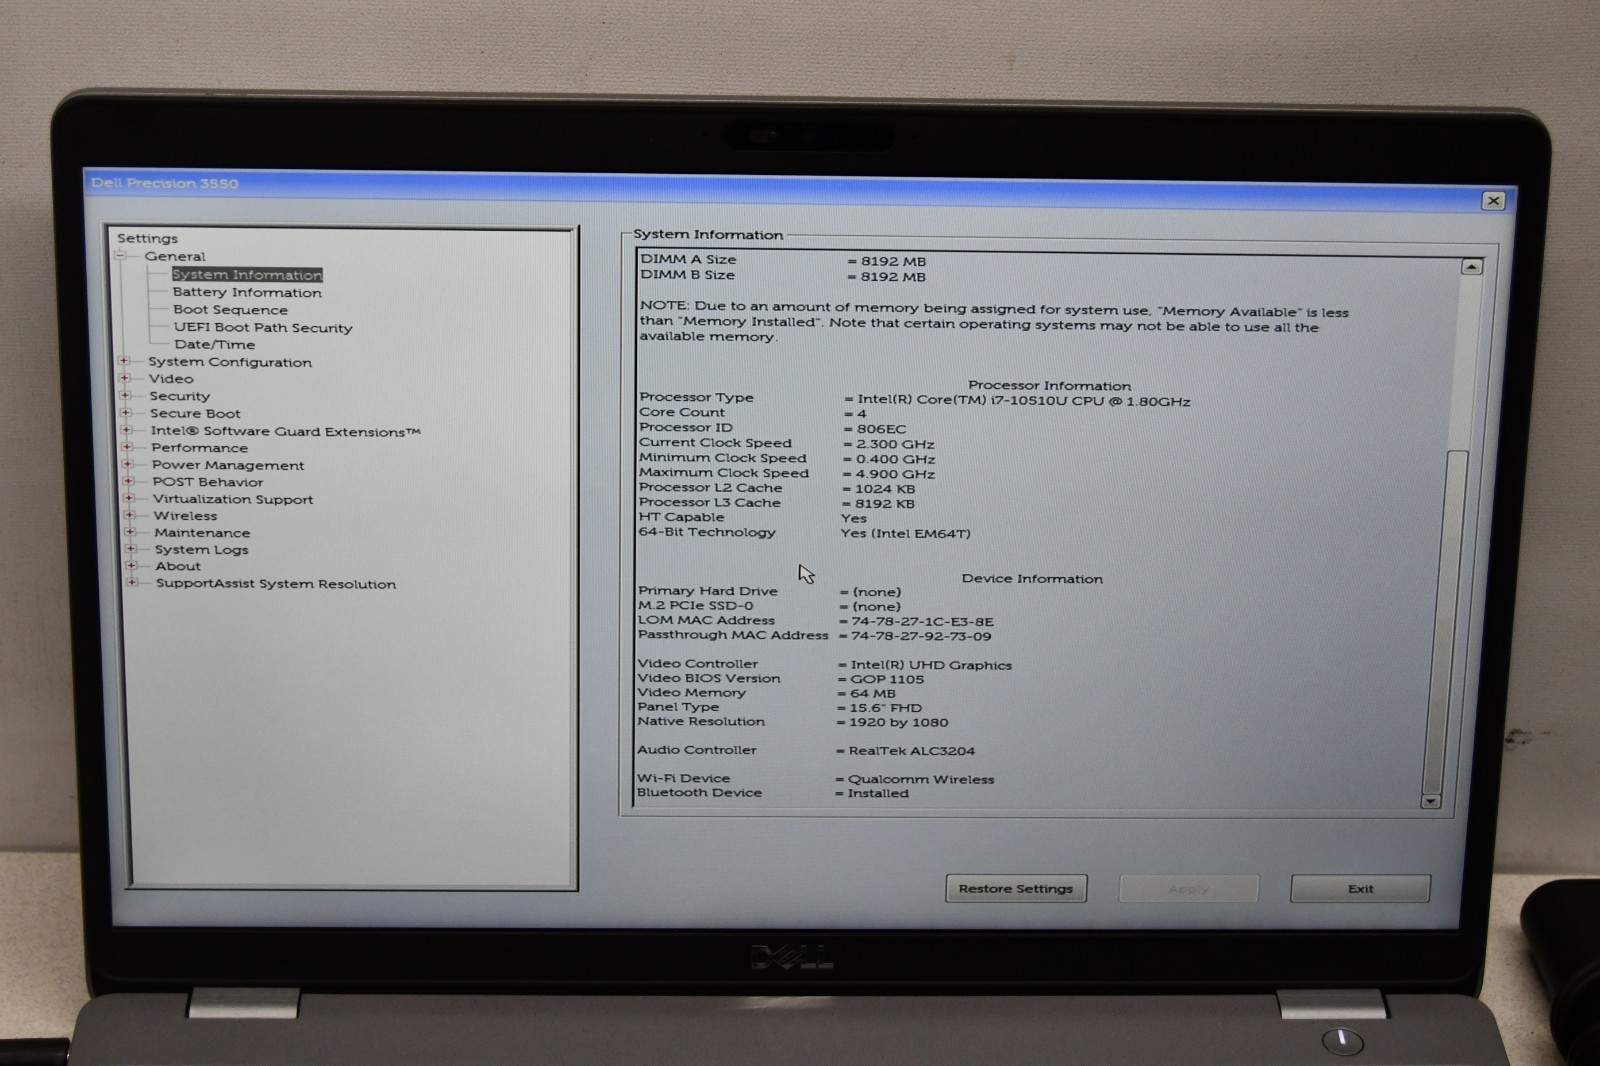This screenshot has height=1066, width=1600.
Task: Click the scrollbar up arrow
Action: (1471, 267)
